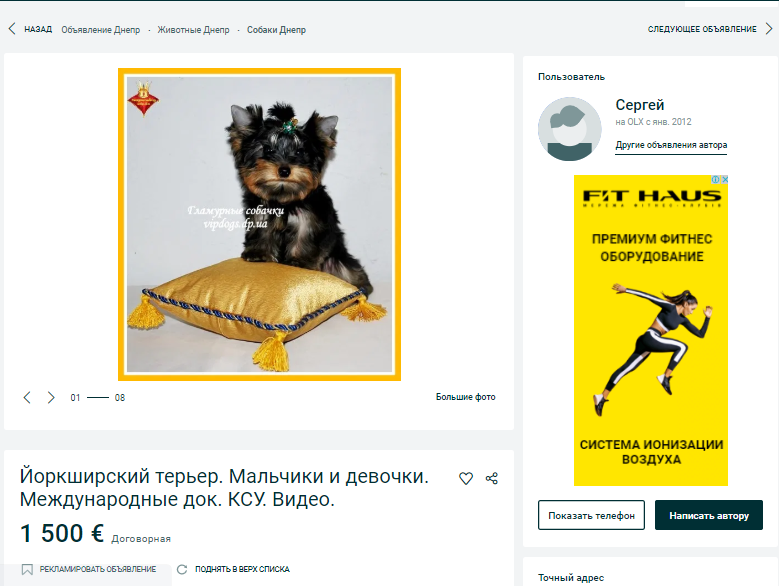Open Сергей's user avatar
779x586 pixels.
pyautogui.click(x=569, y=129)
